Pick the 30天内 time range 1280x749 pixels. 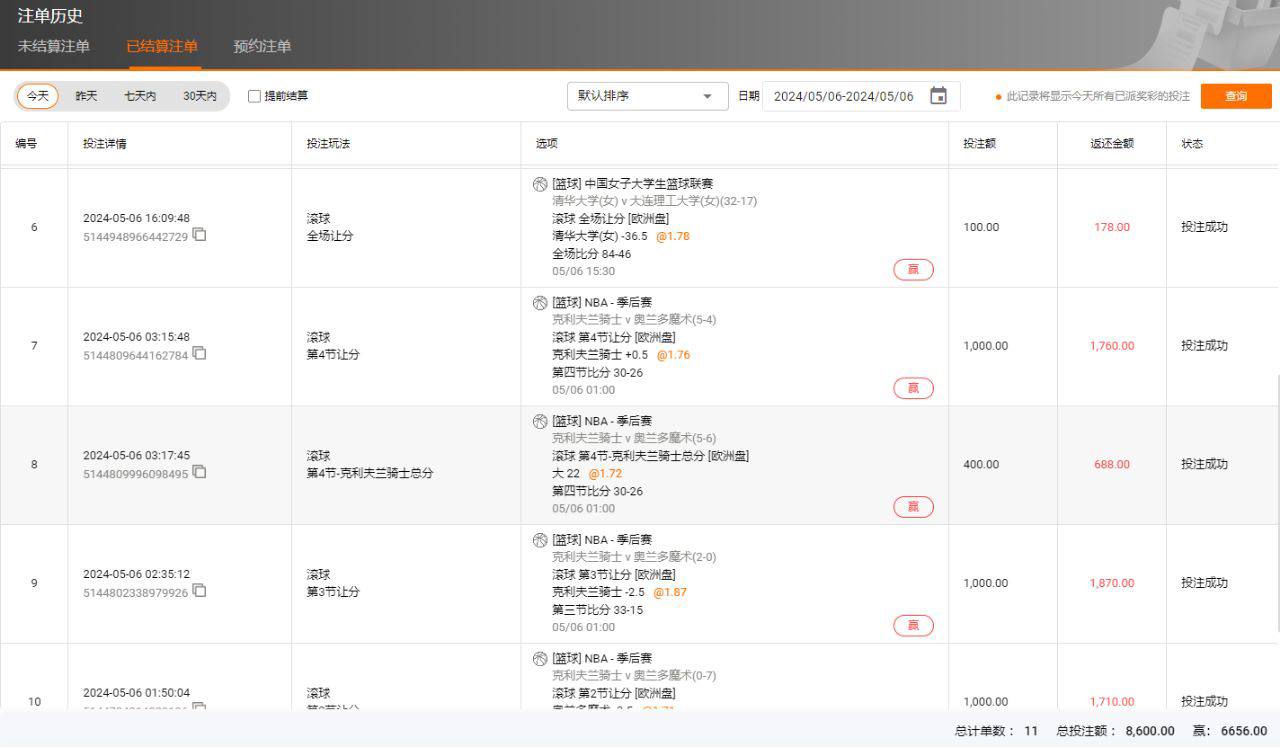pyautogui.click(x=200, y=96)
